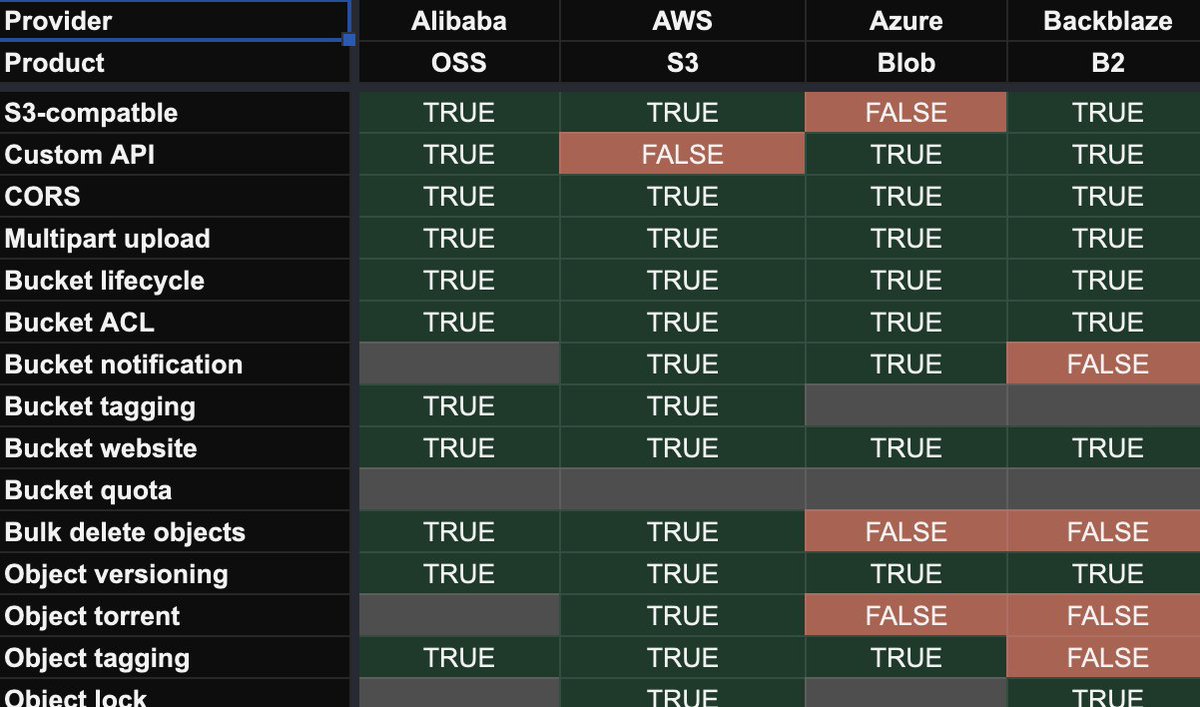
Task: Select the Provider header cell
Action: click(175, 20)
